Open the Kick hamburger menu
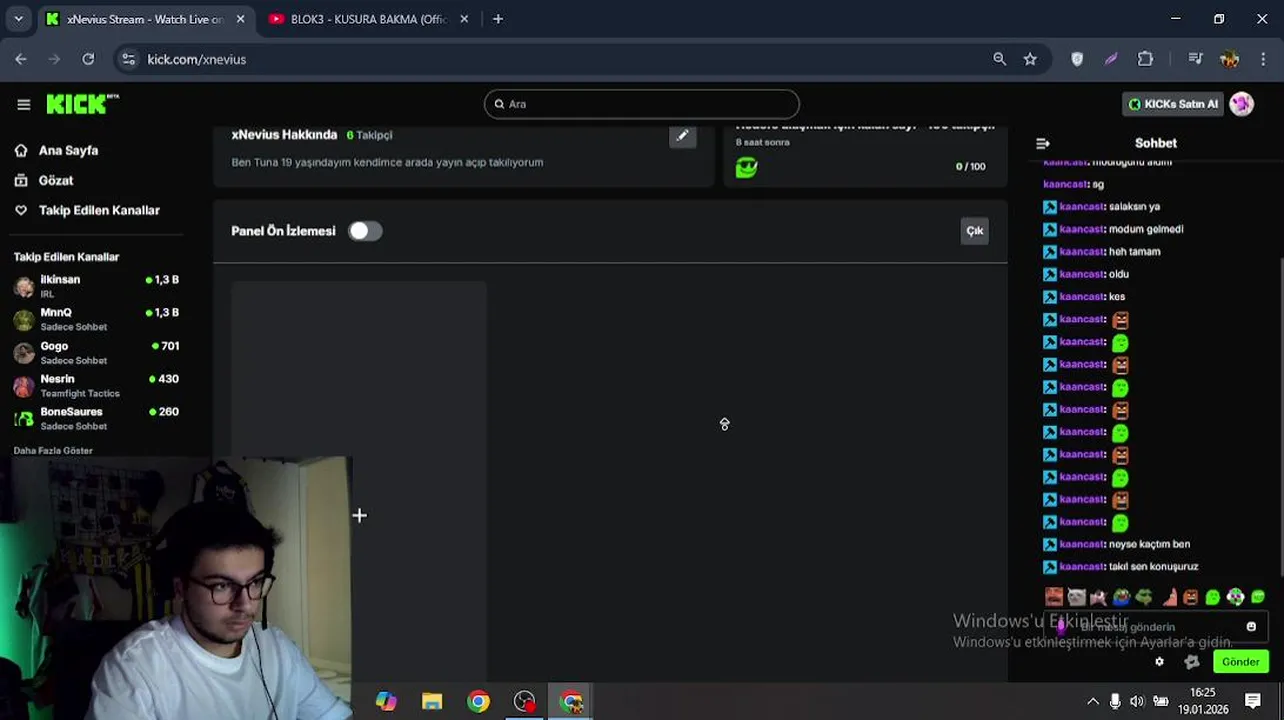The image size is (1284, 720). (x=24, y=104)
